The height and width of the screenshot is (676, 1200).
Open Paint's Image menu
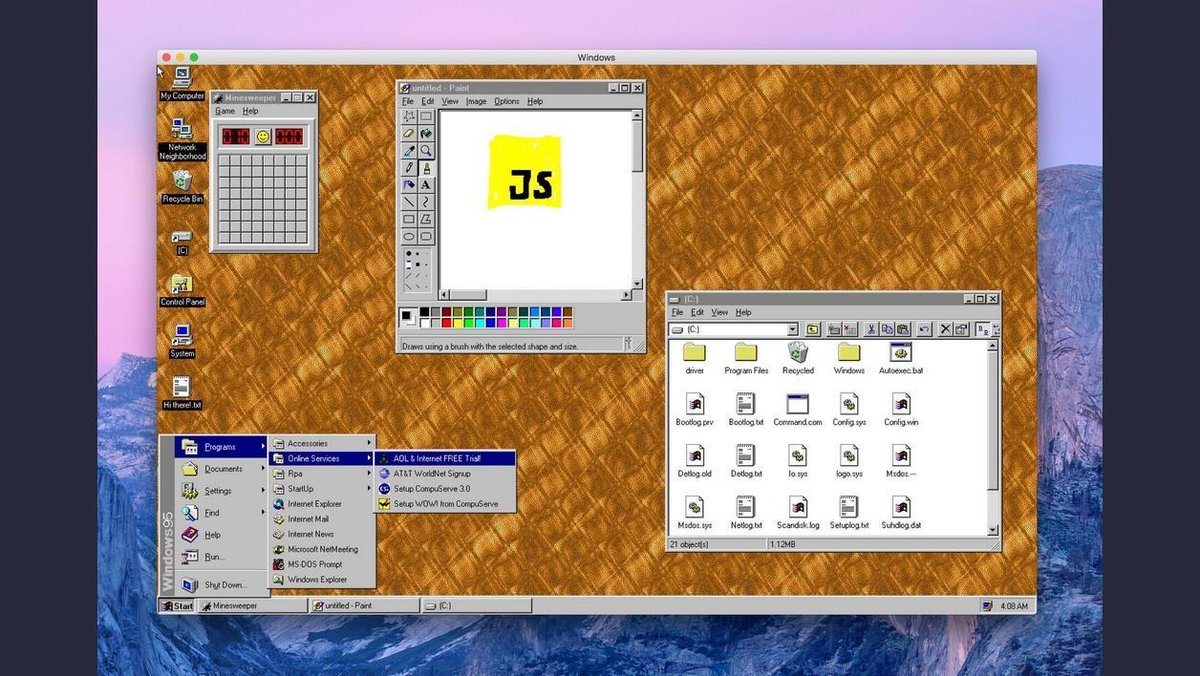[476, 101]
